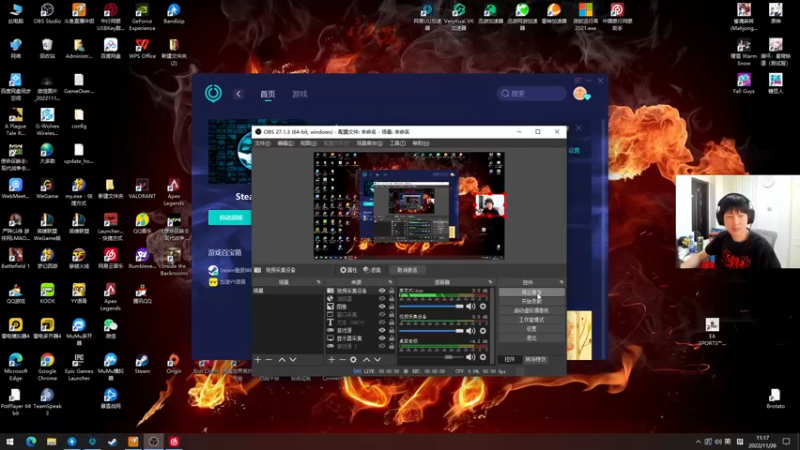Click 启动虚拟摄像机 button
Image resolution: width=800 pixels, height=450 pixels.
(532, 311)
